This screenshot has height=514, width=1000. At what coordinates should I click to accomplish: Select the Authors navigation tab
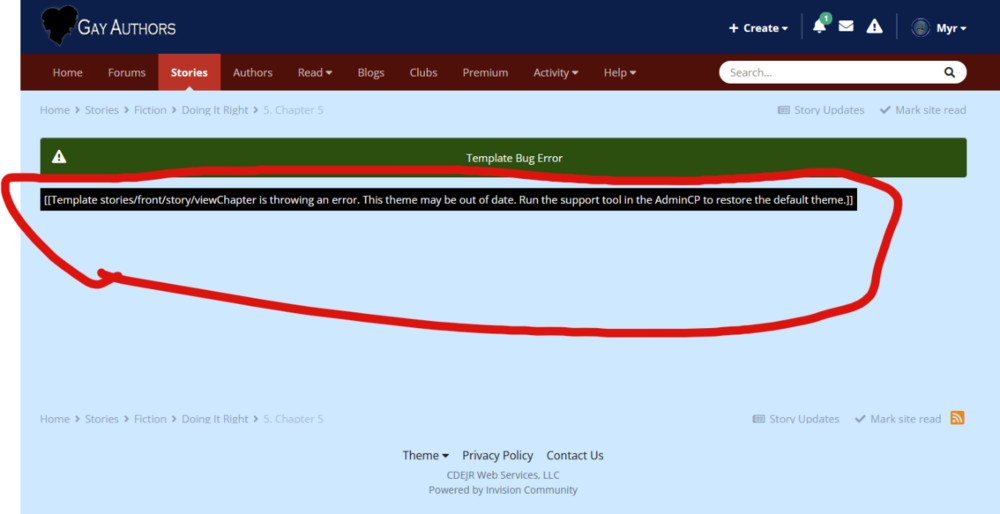click(252, 72)
